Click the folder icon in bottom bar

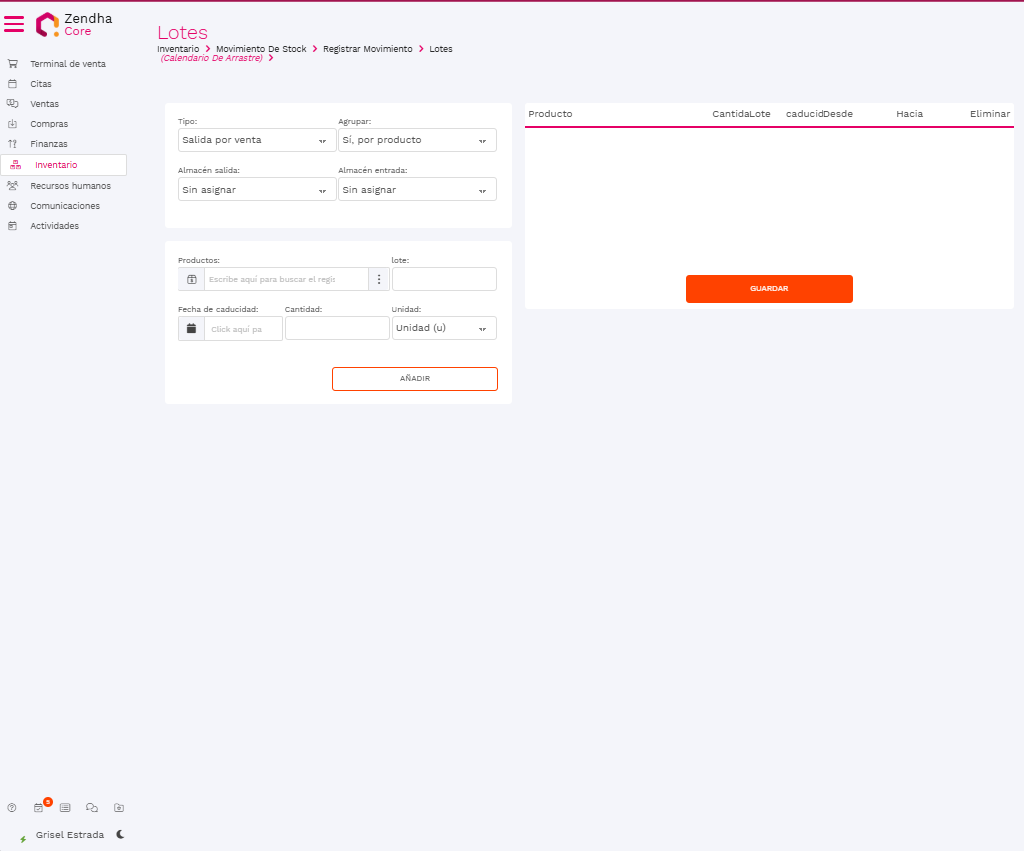tap(119, 807)
